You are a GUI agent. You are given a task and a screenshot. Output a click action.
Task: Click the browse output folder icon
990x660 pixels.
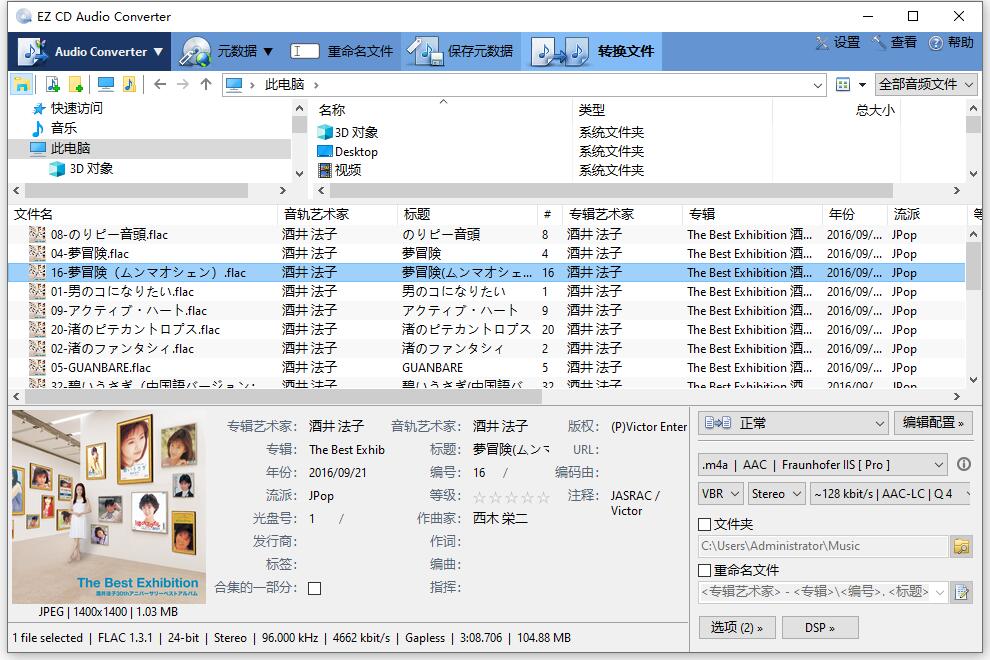point(962,546)
